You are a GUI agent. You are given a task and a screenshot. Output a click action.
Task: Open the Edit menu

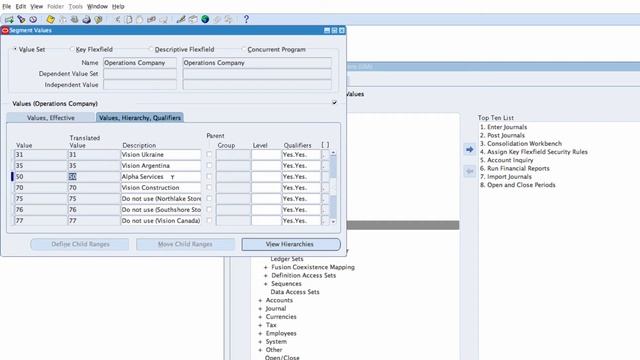click(x=21, y=7)
